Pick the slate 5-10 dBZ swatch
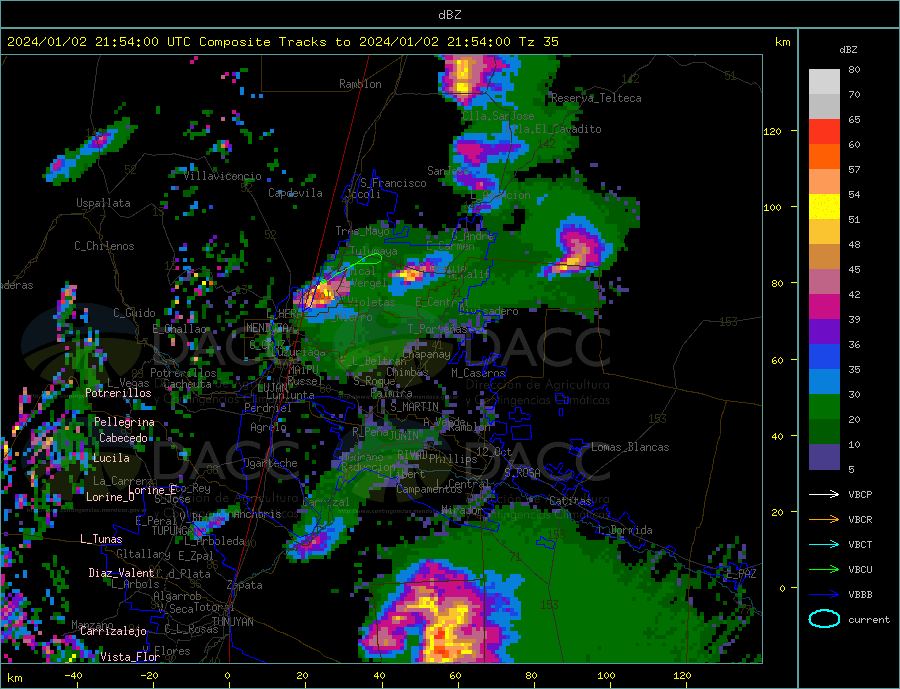 coord(824,457)
